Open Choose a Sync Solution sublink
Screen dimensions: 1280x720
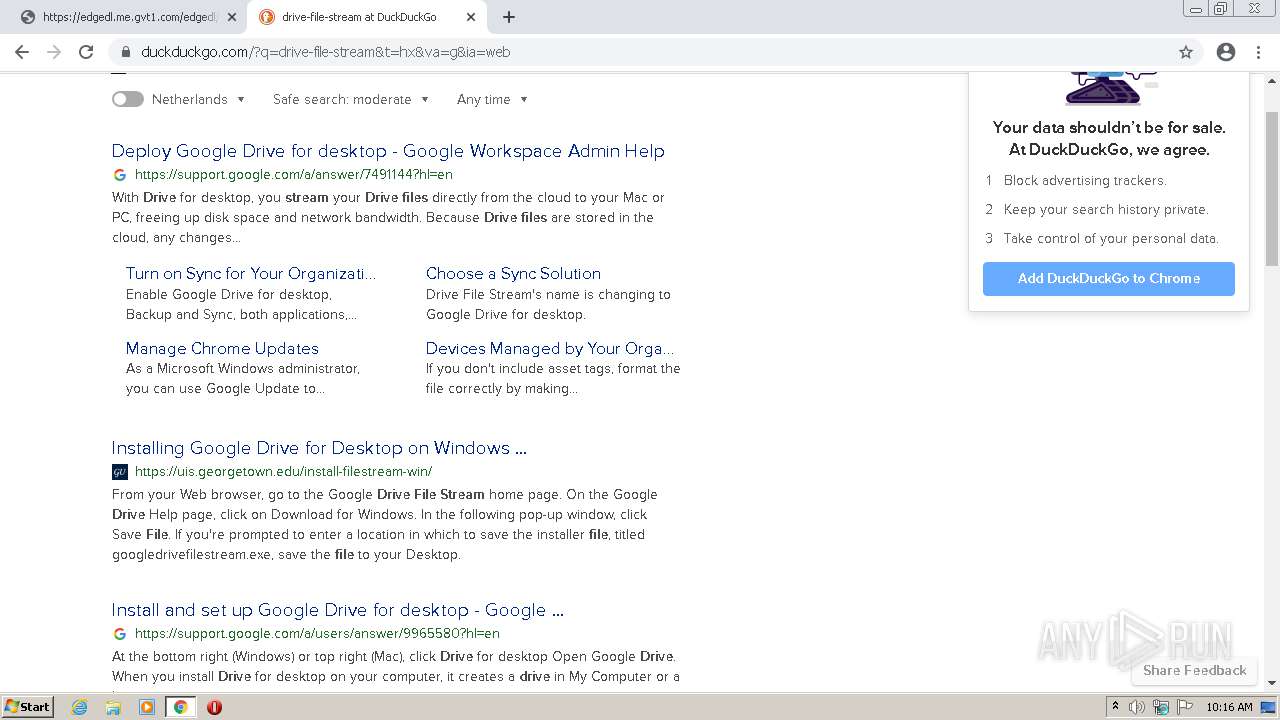click(513, 273)
